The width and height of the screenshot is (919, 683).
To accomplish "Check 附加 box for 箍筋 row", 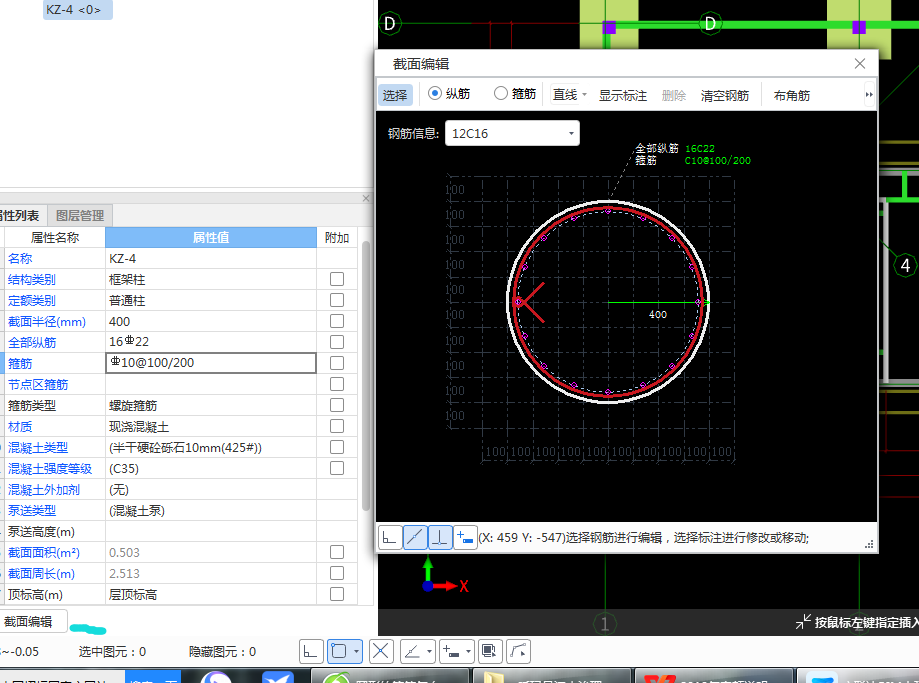I will coord(337,363).
